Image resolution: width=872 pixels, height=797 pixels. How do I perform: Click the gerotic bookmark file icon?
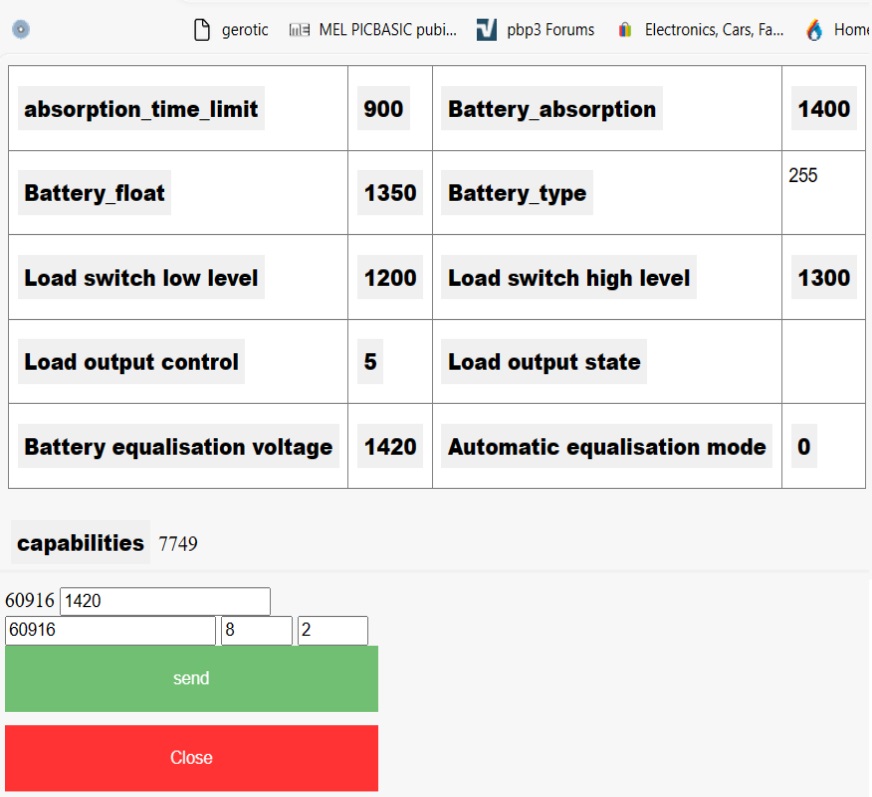click(203, 30)
